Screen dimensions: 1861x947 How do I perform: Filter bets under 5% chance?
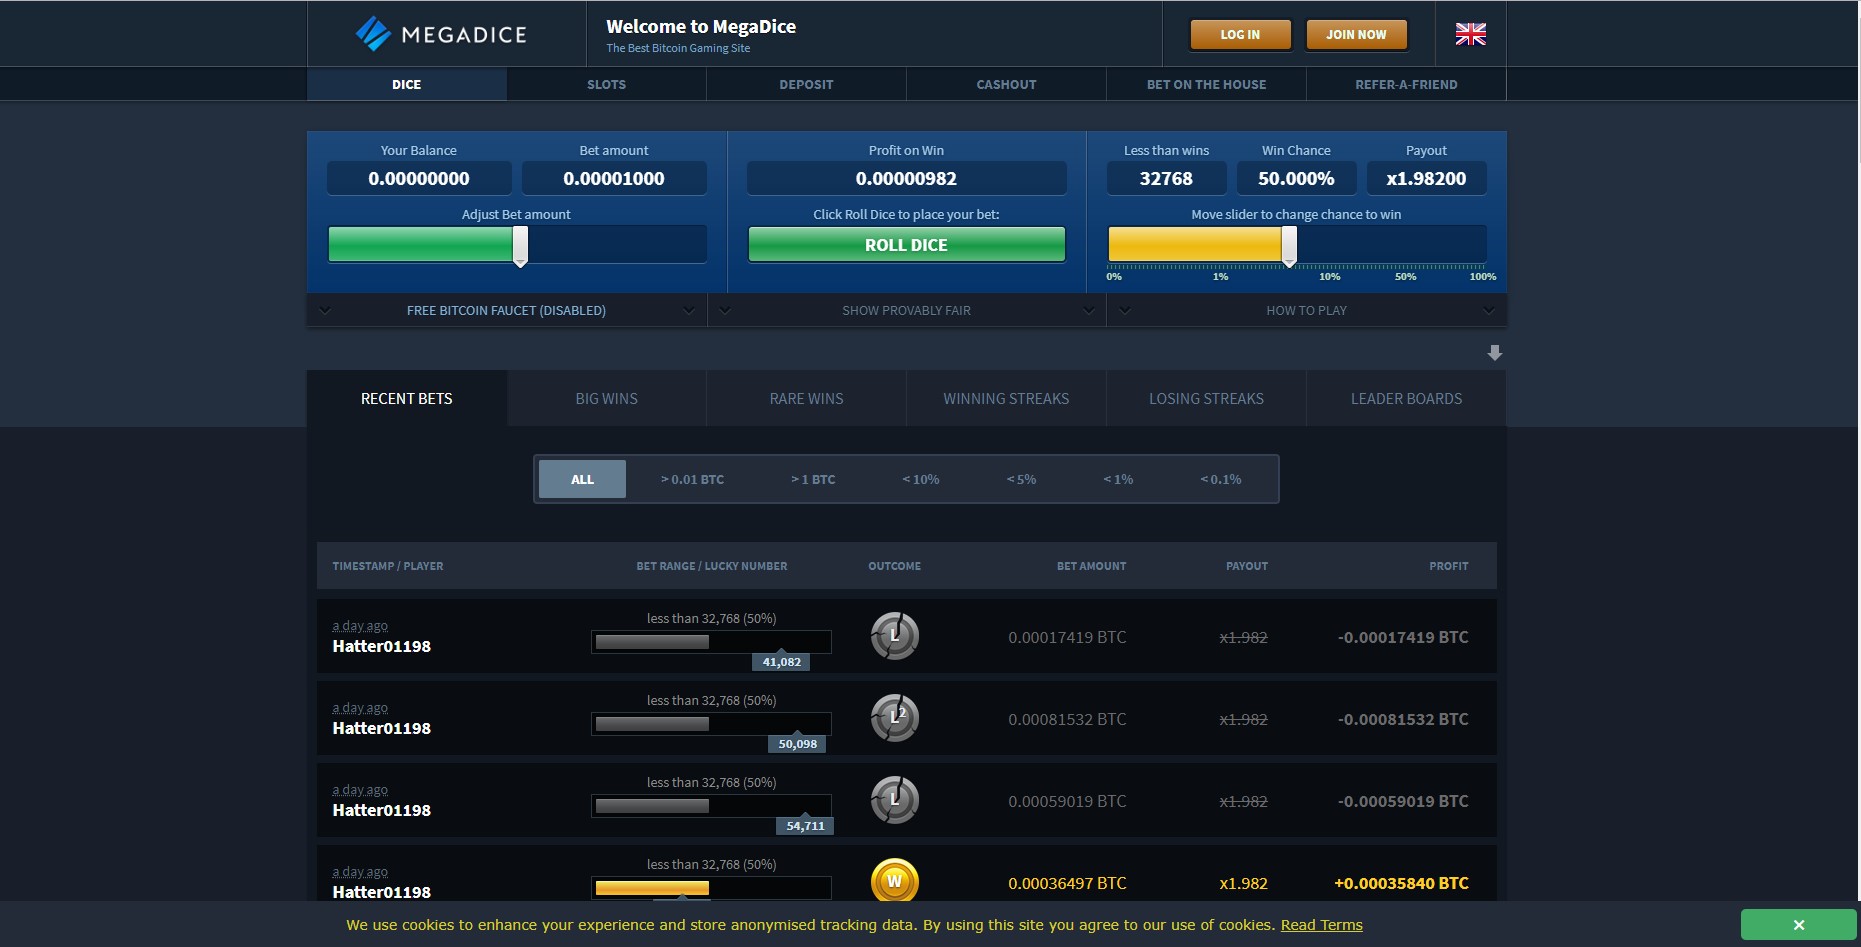pyautogui.click(x=1021, y=480)
